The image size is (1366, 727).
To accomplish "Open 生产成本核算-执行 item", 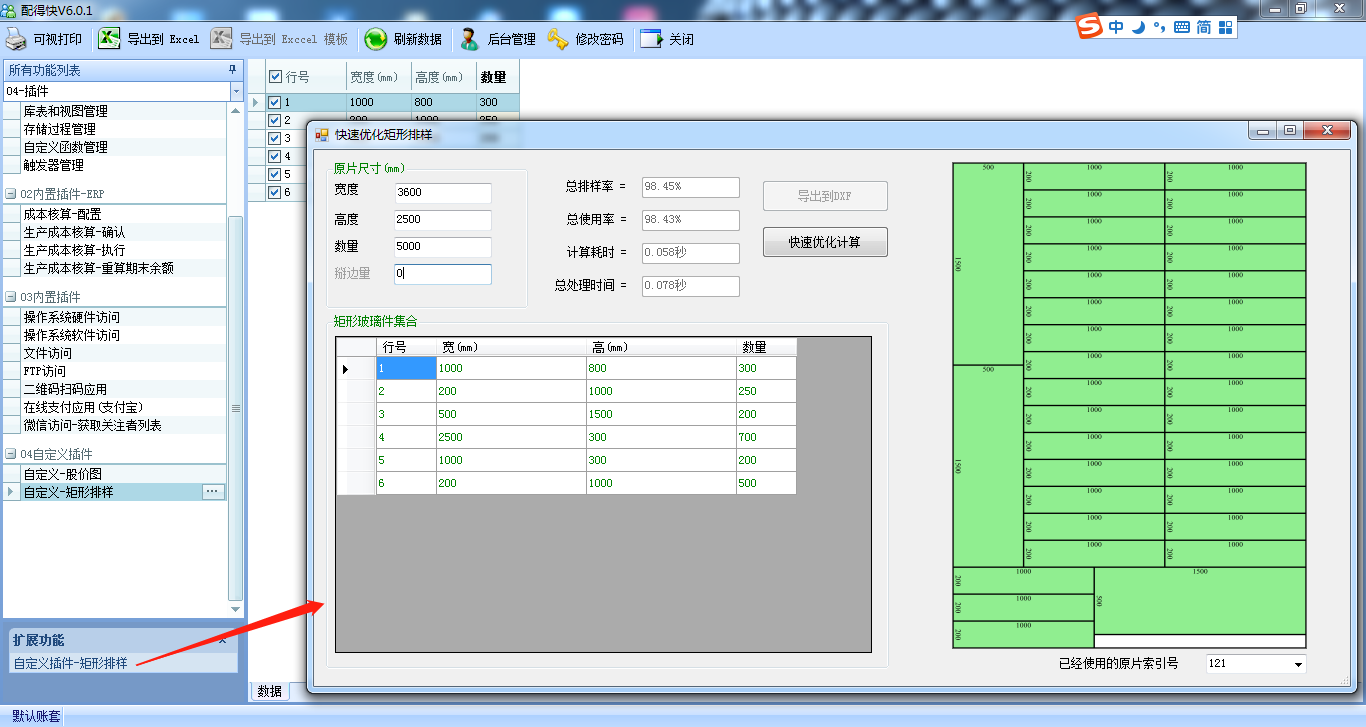I will [x=74, y=250].
